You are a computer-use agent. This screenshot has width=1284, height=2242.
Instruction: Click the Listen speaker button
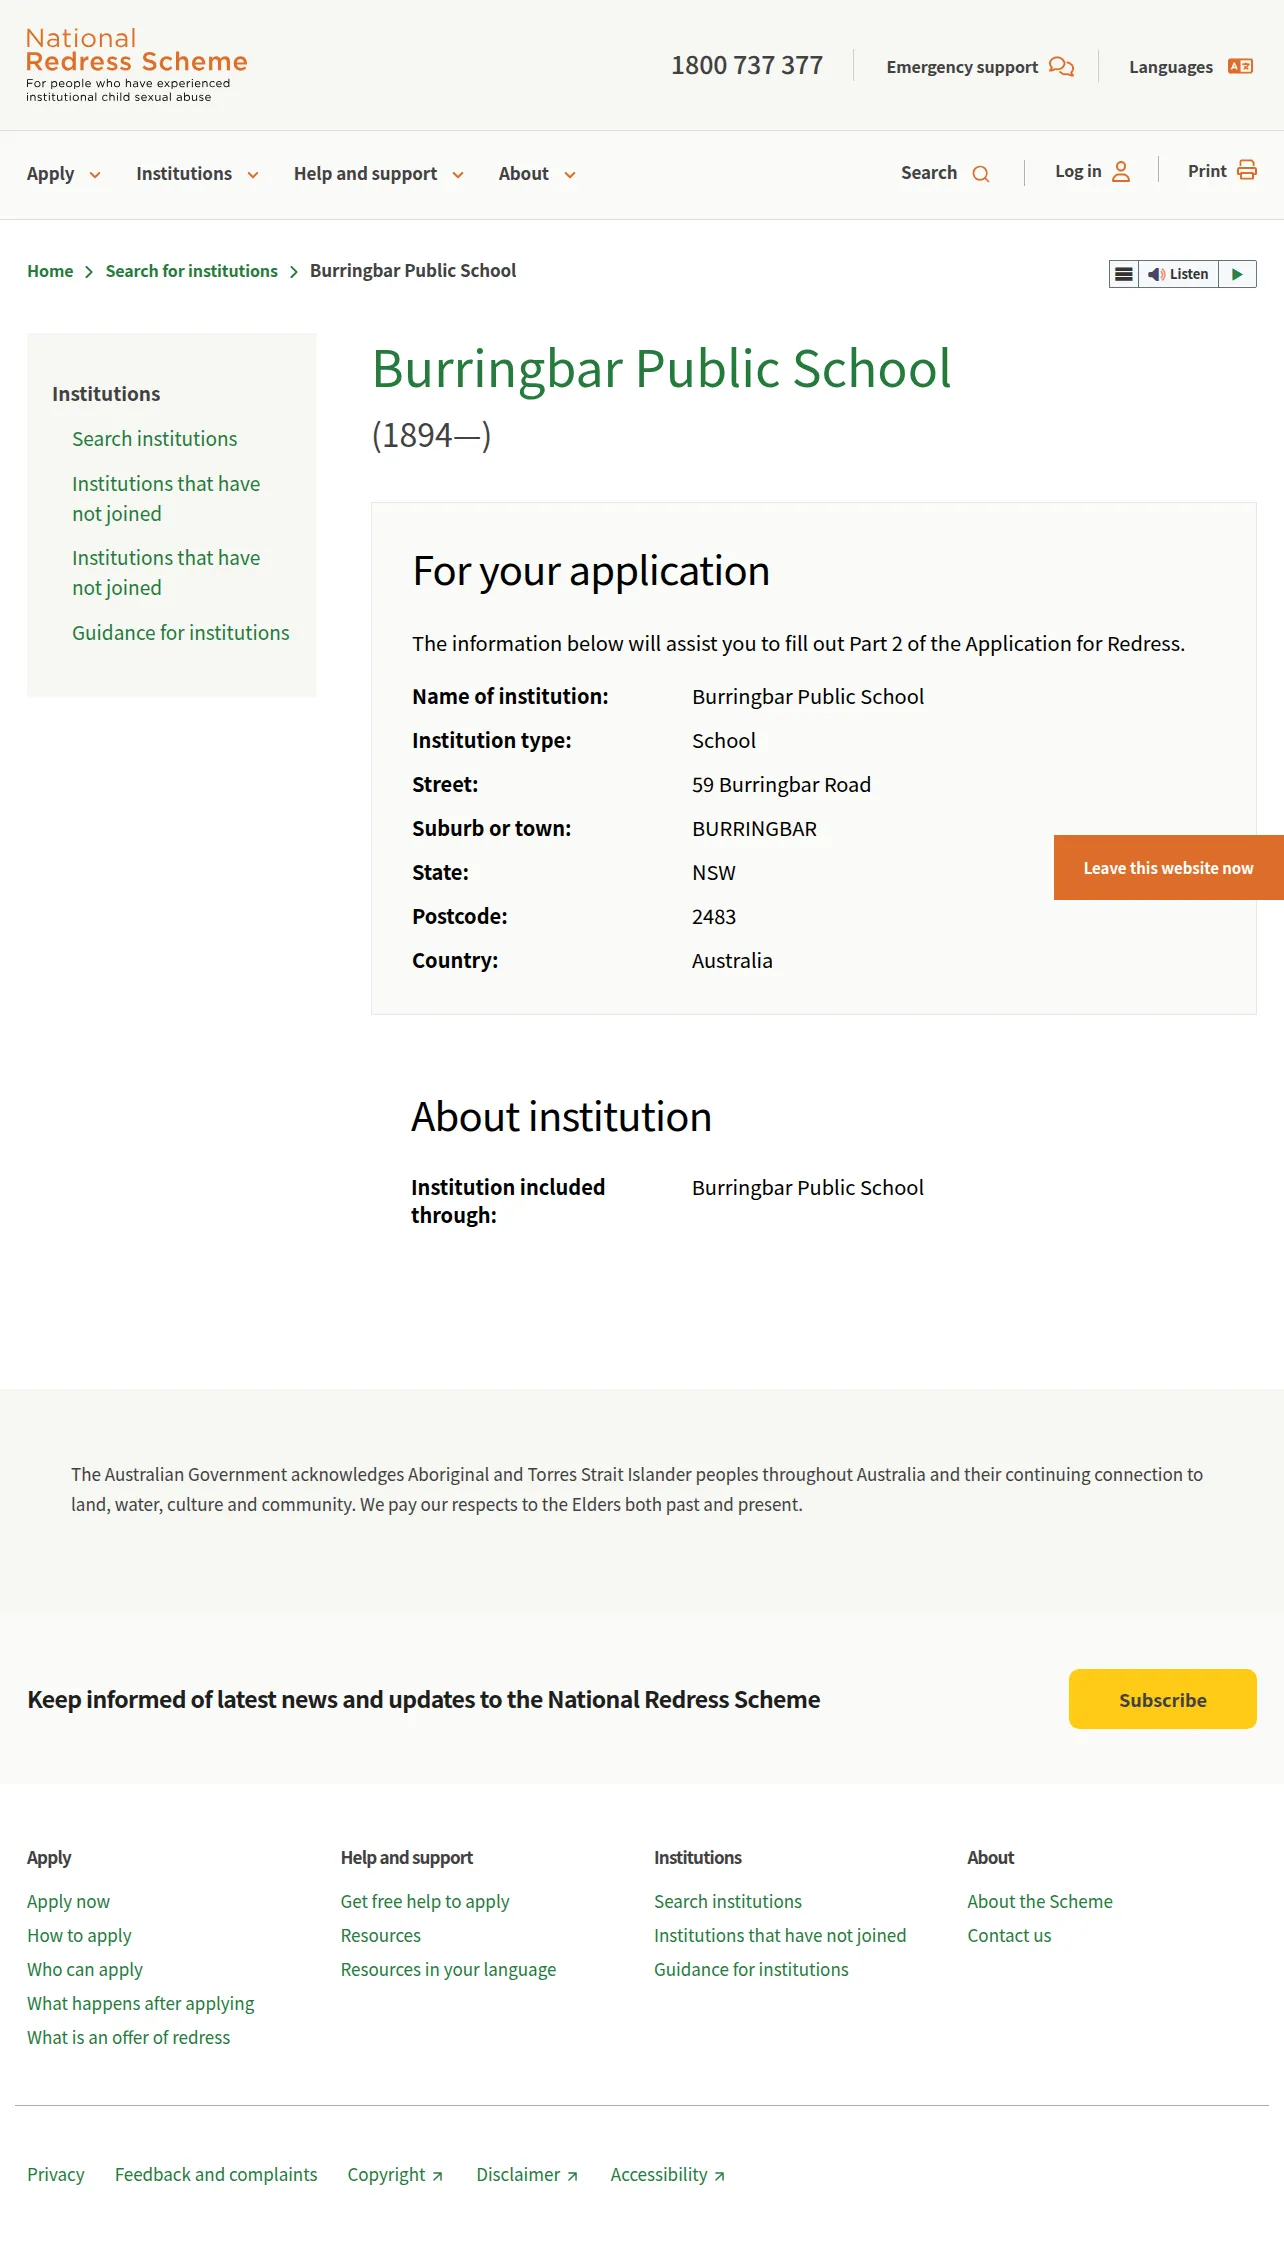[x=1178, y=274]
